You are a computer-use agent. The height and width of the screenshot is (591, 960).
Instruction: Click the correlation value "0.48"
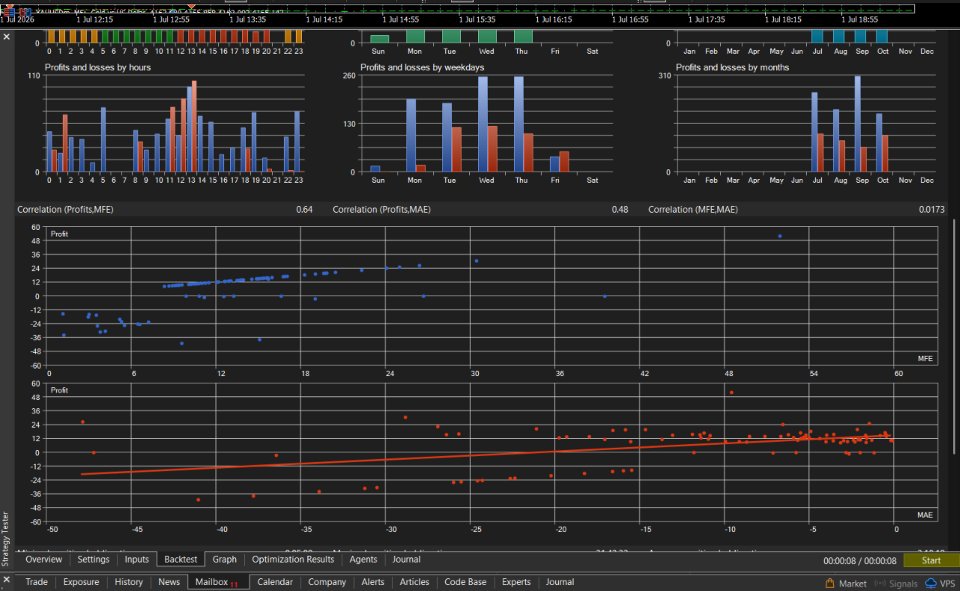click(x=620, y=209)
